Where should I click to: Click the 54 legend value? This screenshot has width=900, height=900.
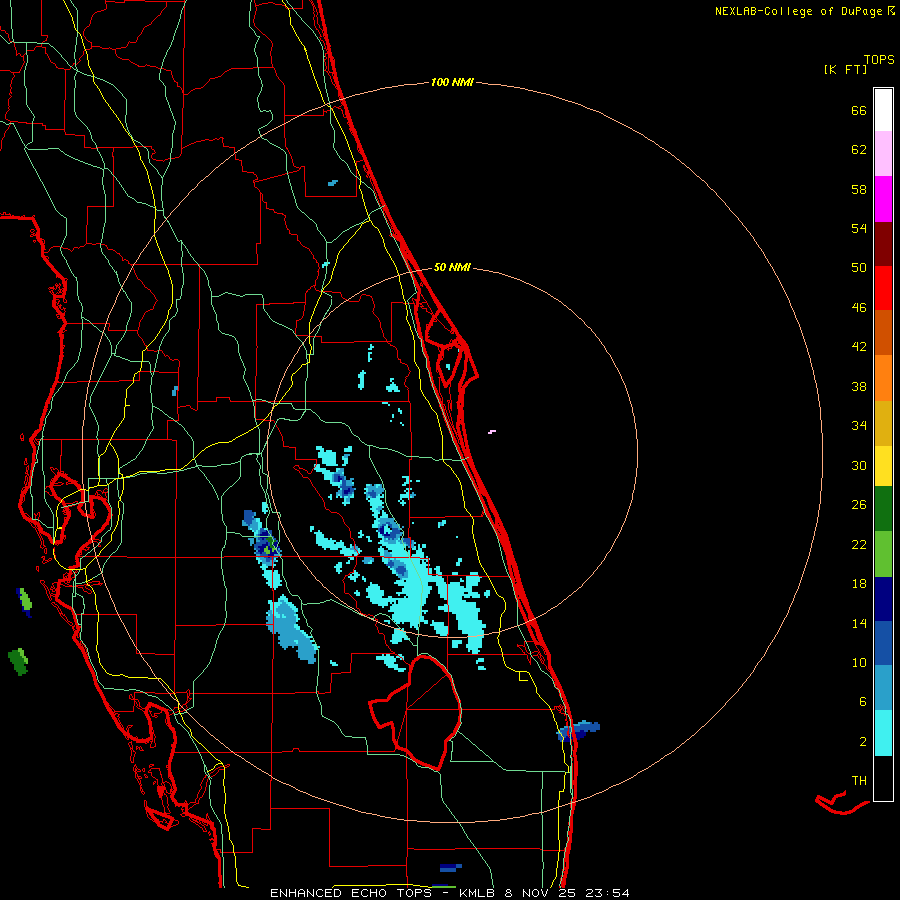(x=859, y=228)
